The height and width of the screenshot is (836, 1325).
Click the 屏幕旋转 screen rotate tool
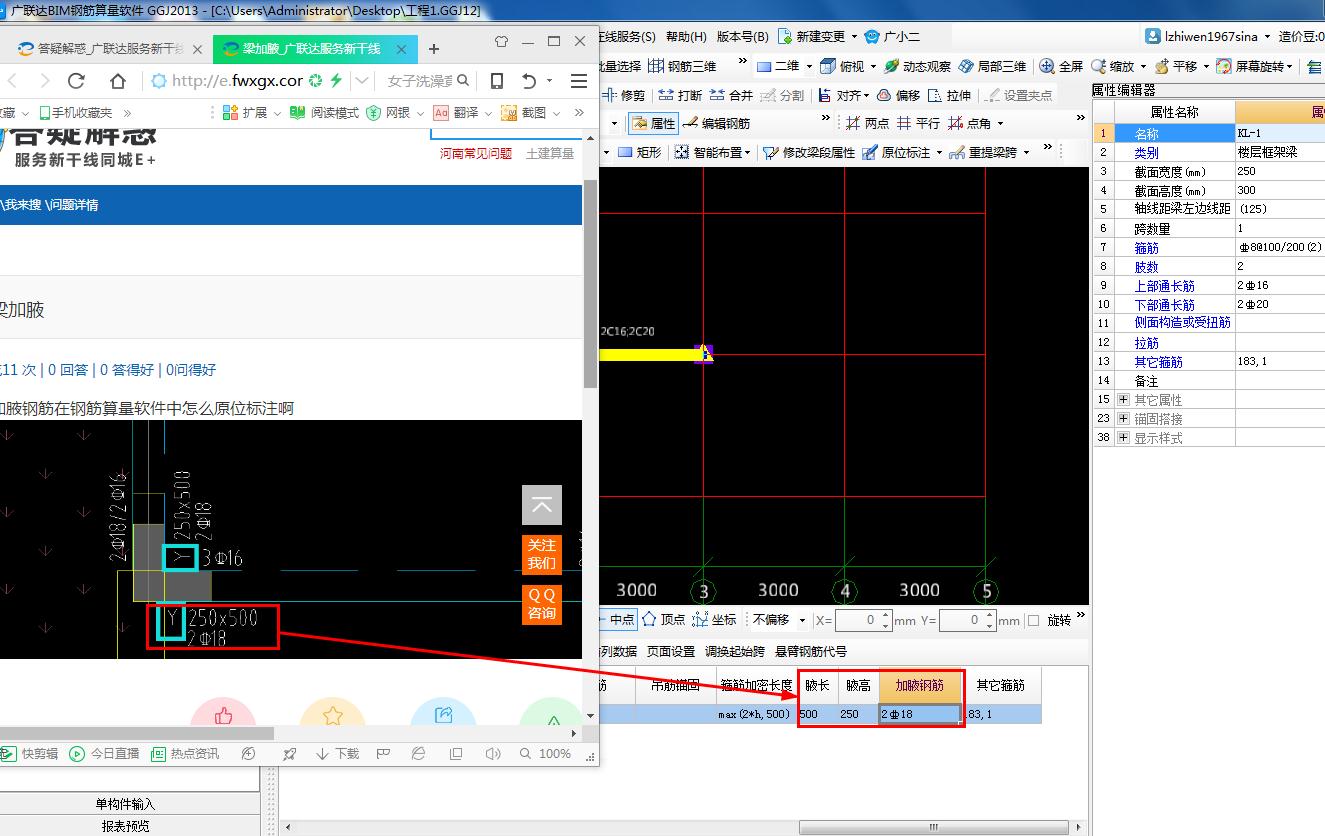1251,66
